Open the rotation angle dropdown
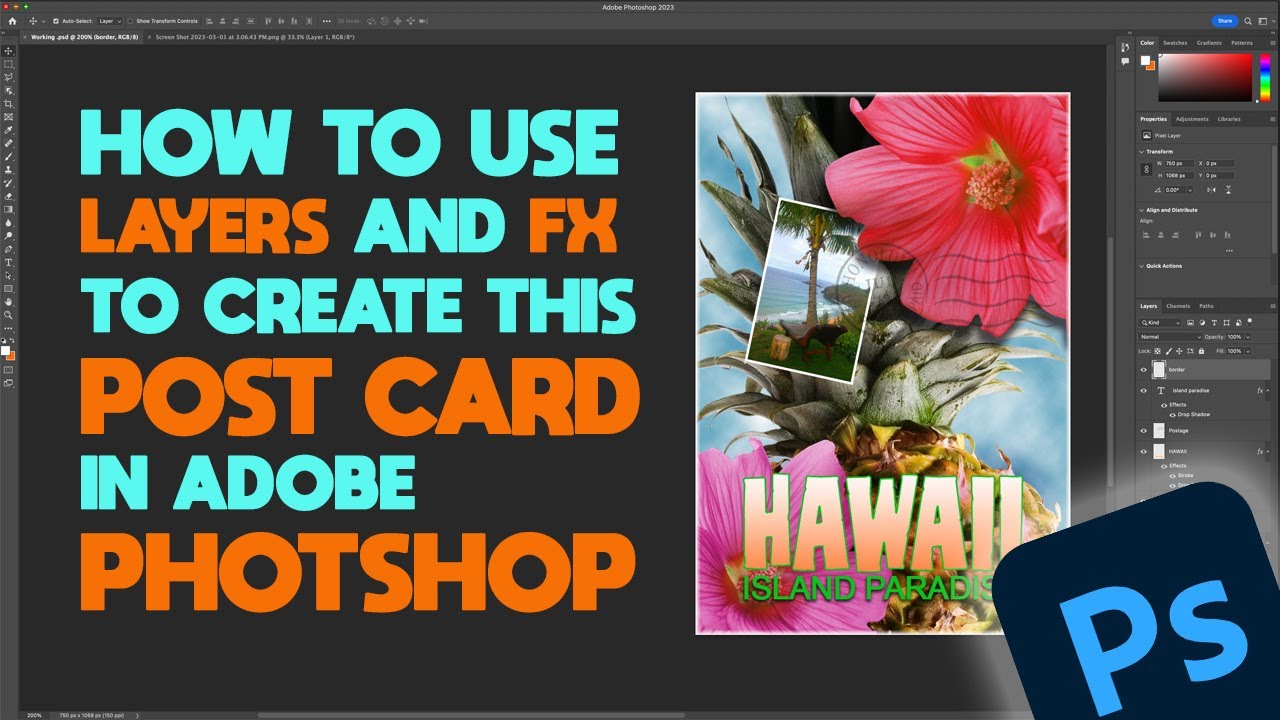The width and height of the screenshot is (1280, 720). pos(1190,190)
